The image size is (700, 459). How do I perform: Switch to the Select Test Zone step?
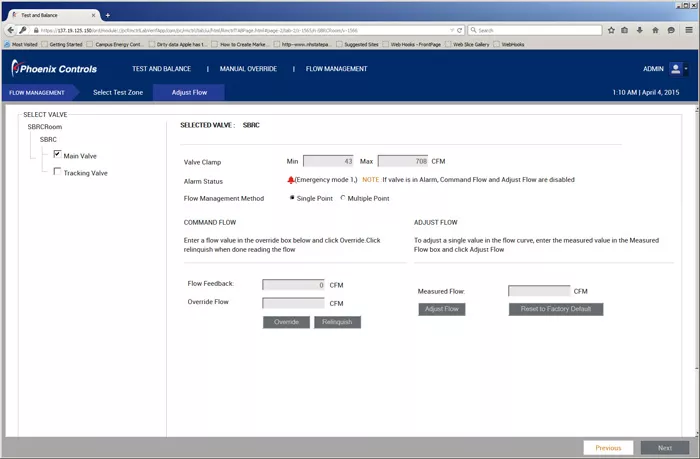coord(116,93)
